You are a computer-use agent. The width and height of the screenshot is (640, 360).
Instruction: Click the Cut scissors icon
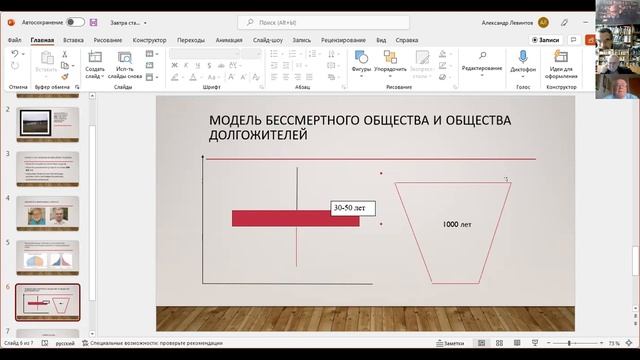64,54
